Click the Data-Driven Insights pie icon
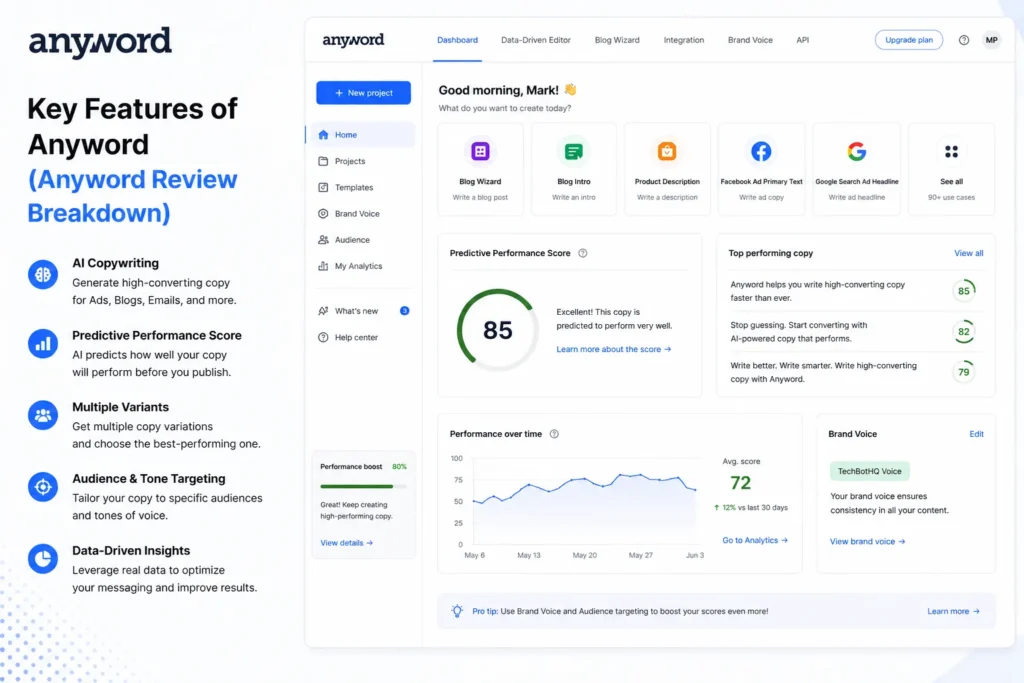Viewport: 1024px width, 683px height. pos(42,559)
